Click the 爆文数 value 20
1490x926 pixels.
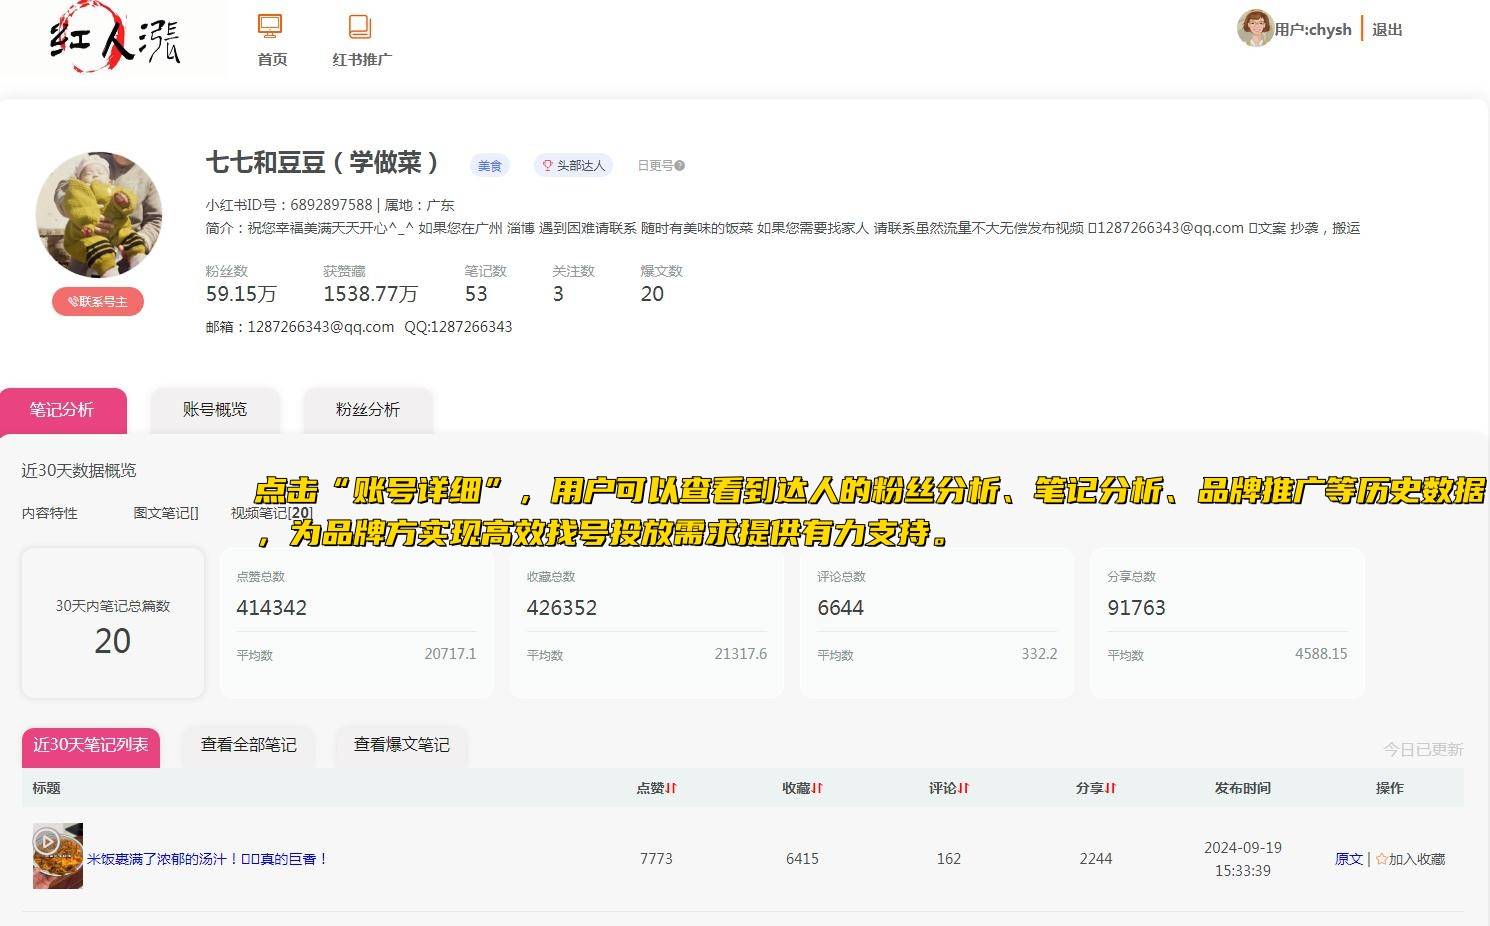tap(652, 294)
